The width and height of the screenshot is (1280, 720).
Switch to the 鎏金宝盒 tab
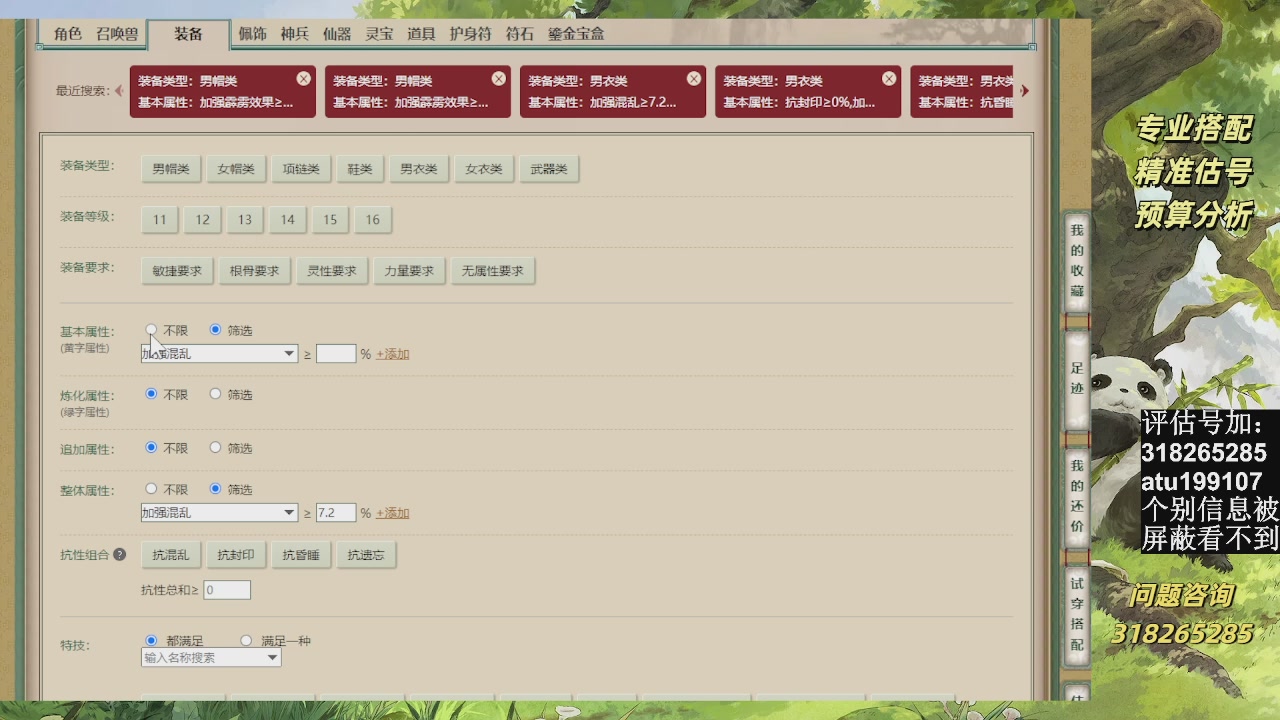[x=576, y=34]
